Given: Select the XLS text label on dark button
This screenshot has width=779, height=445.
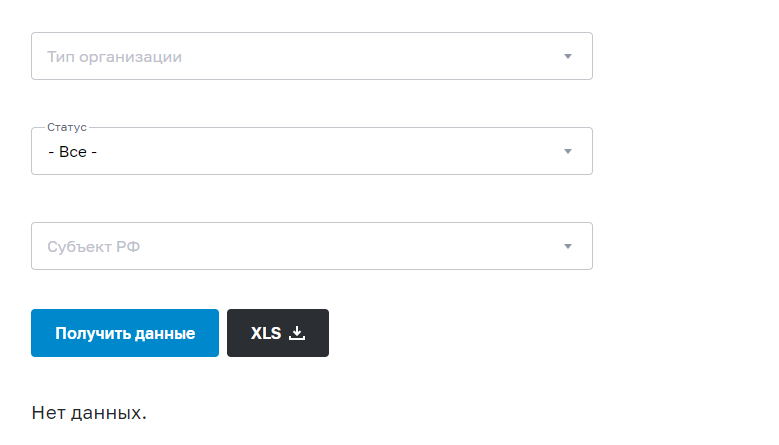Looking at the screenshot, I should [266, 333].
